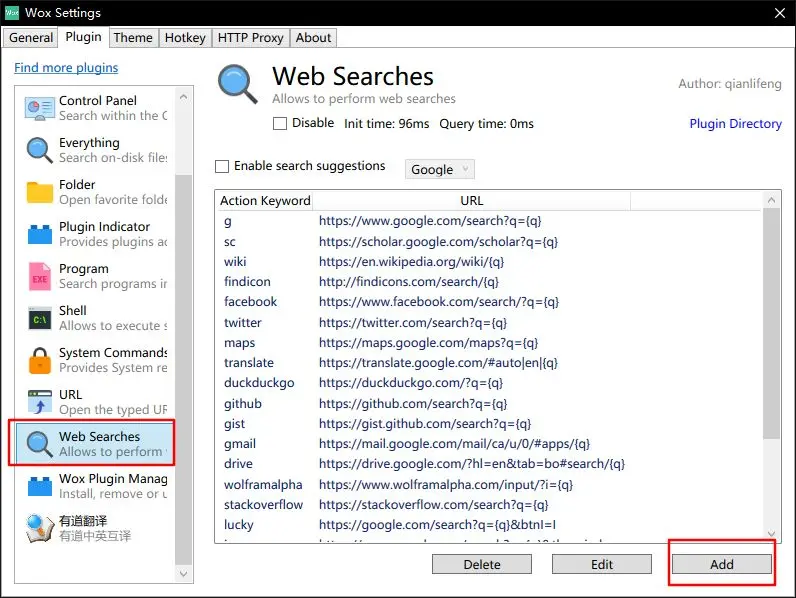This screenshot has width=796, height=598.
Task: Enable search suggestions checkbox
Action: point(222,166)
